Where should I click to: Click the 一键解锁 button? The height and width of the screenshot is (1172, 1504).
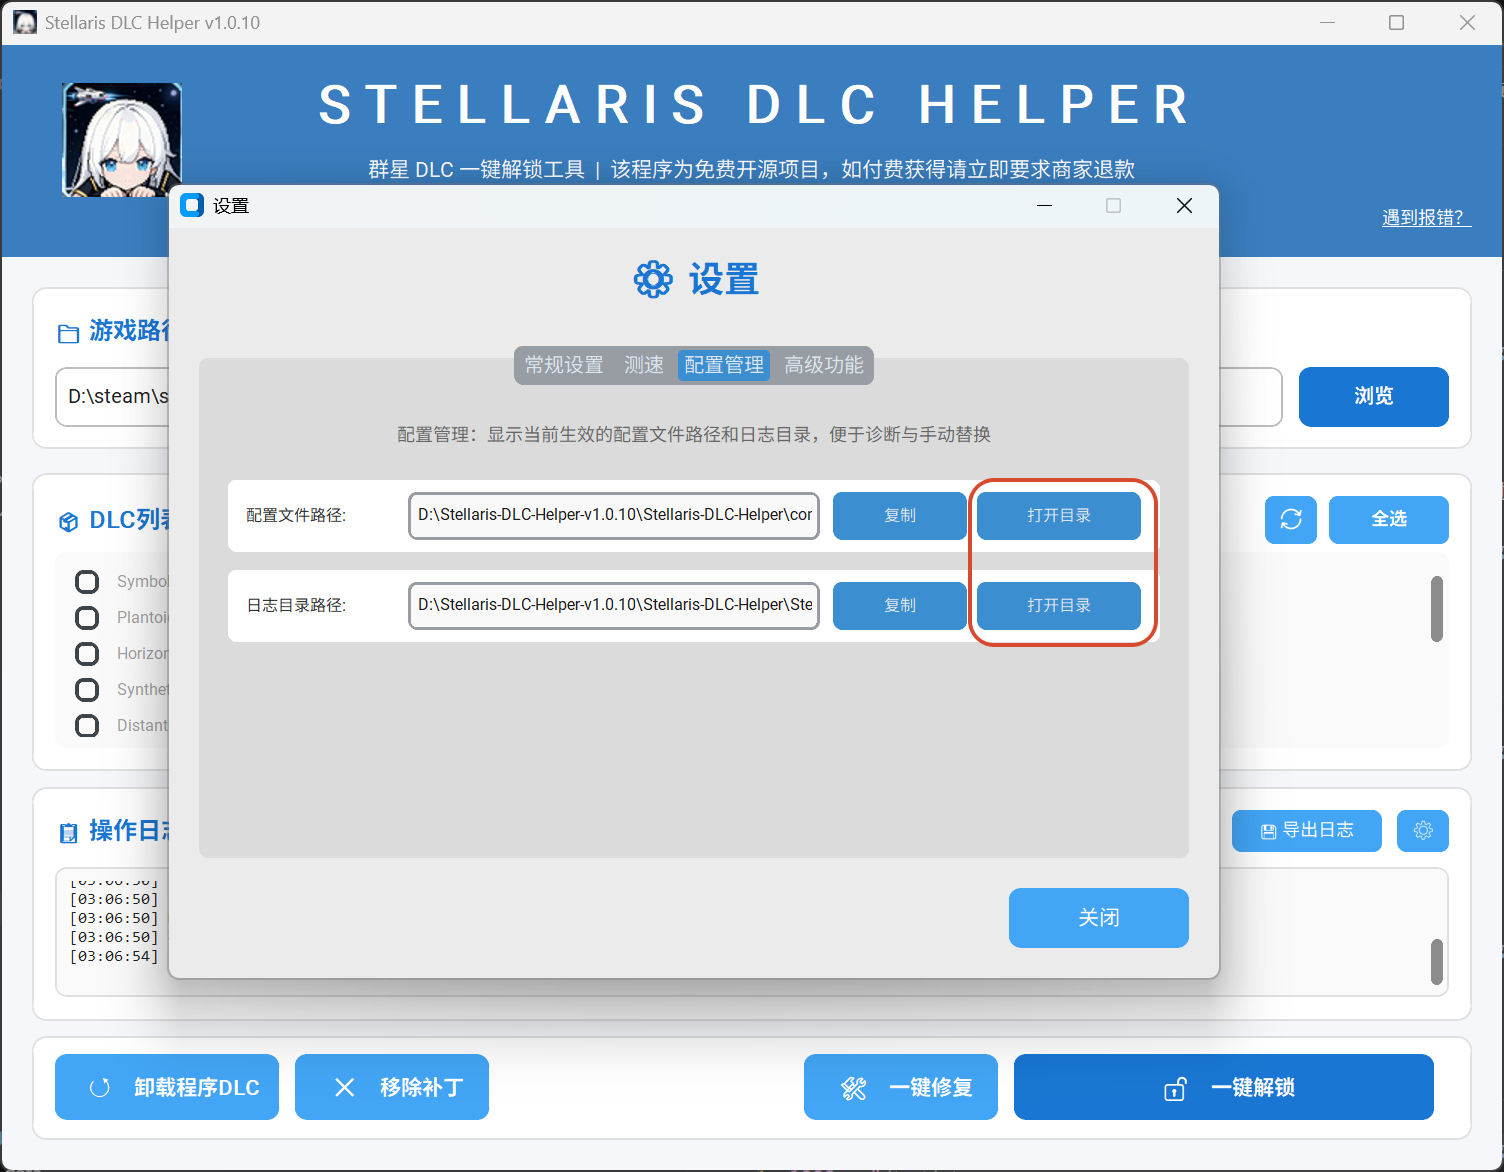(x=1224, y=1087)
